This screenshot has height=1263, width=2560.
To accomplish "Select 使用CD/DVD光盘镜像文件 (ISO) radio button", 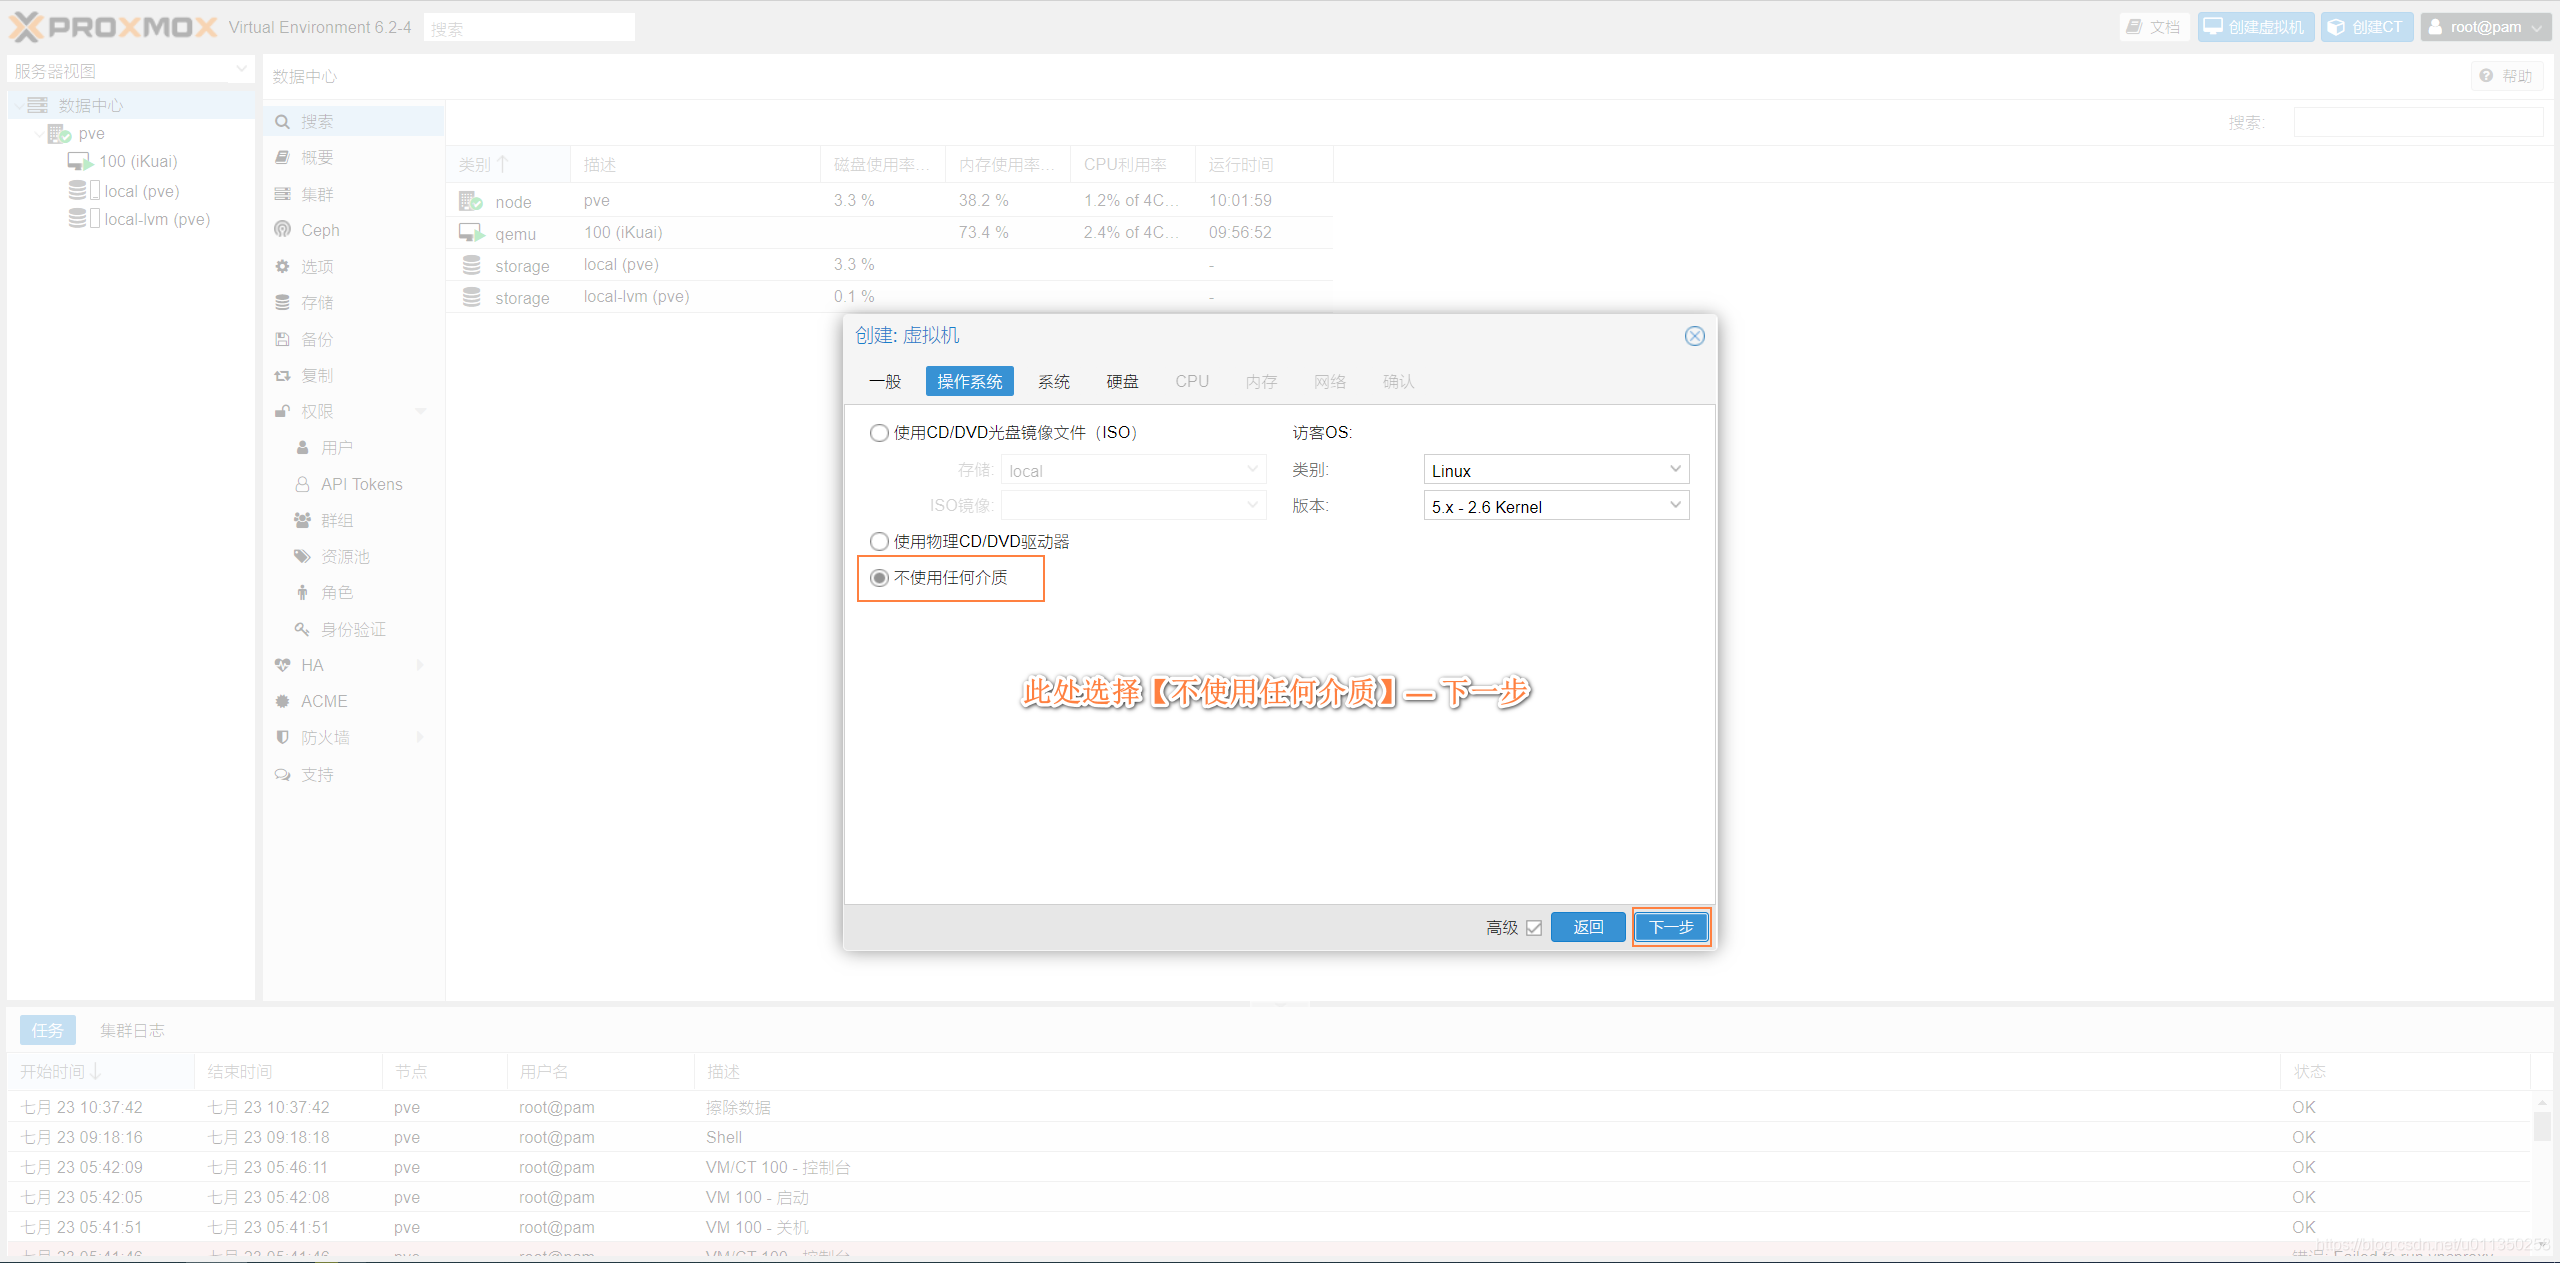I will (x=879, y=433).
